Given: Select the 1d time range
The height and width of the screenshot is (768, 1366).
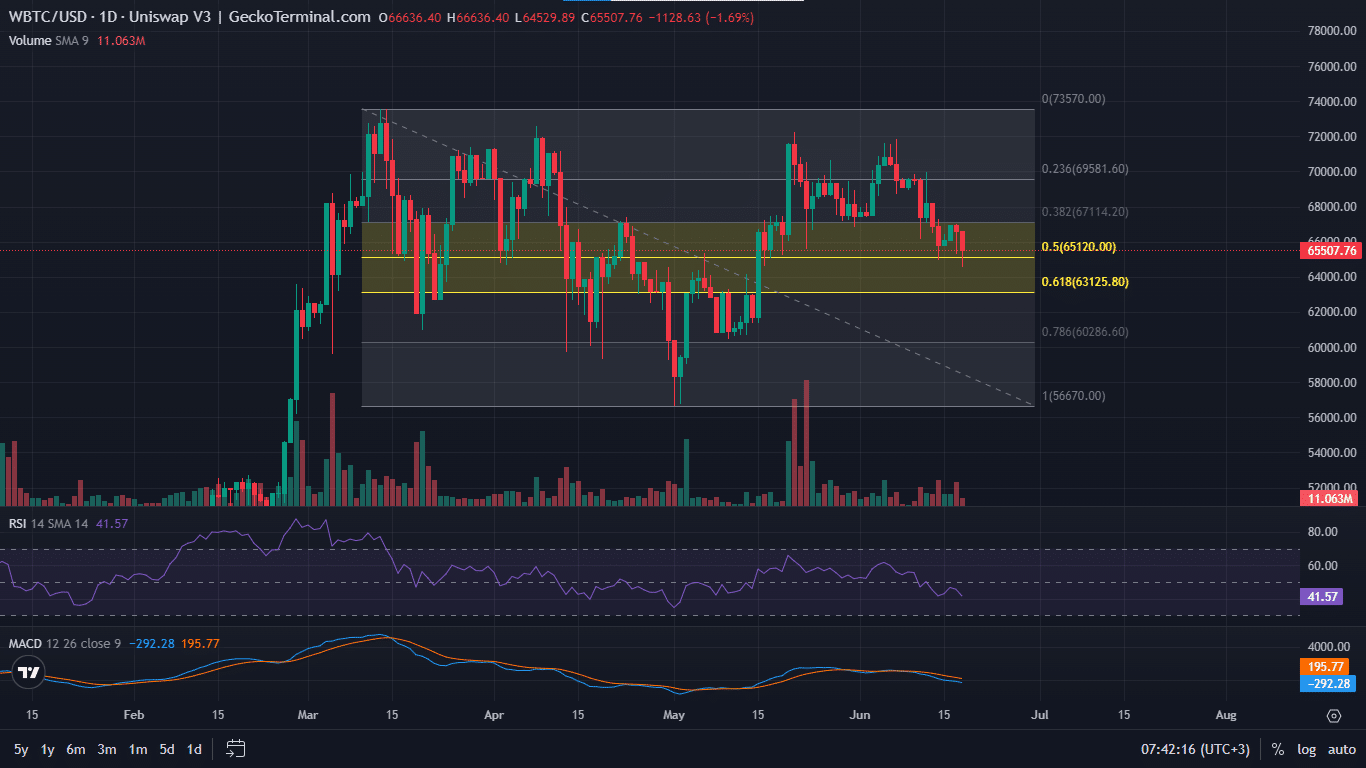Looking at the screenshot, I should (x=194, y=749).
